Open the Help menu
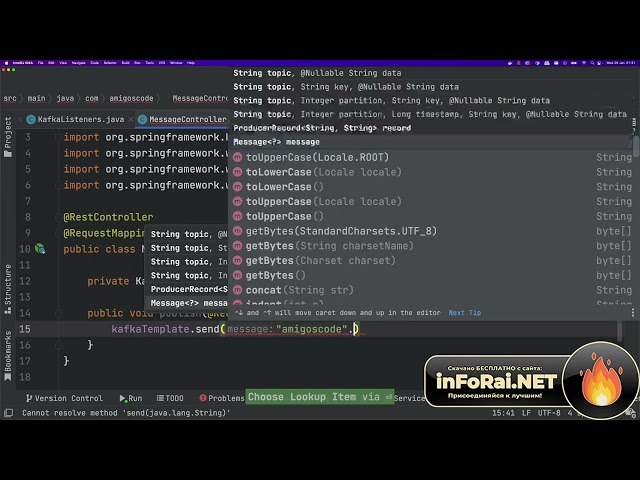The width and height of the screenshot is (640, 480). 191,63
